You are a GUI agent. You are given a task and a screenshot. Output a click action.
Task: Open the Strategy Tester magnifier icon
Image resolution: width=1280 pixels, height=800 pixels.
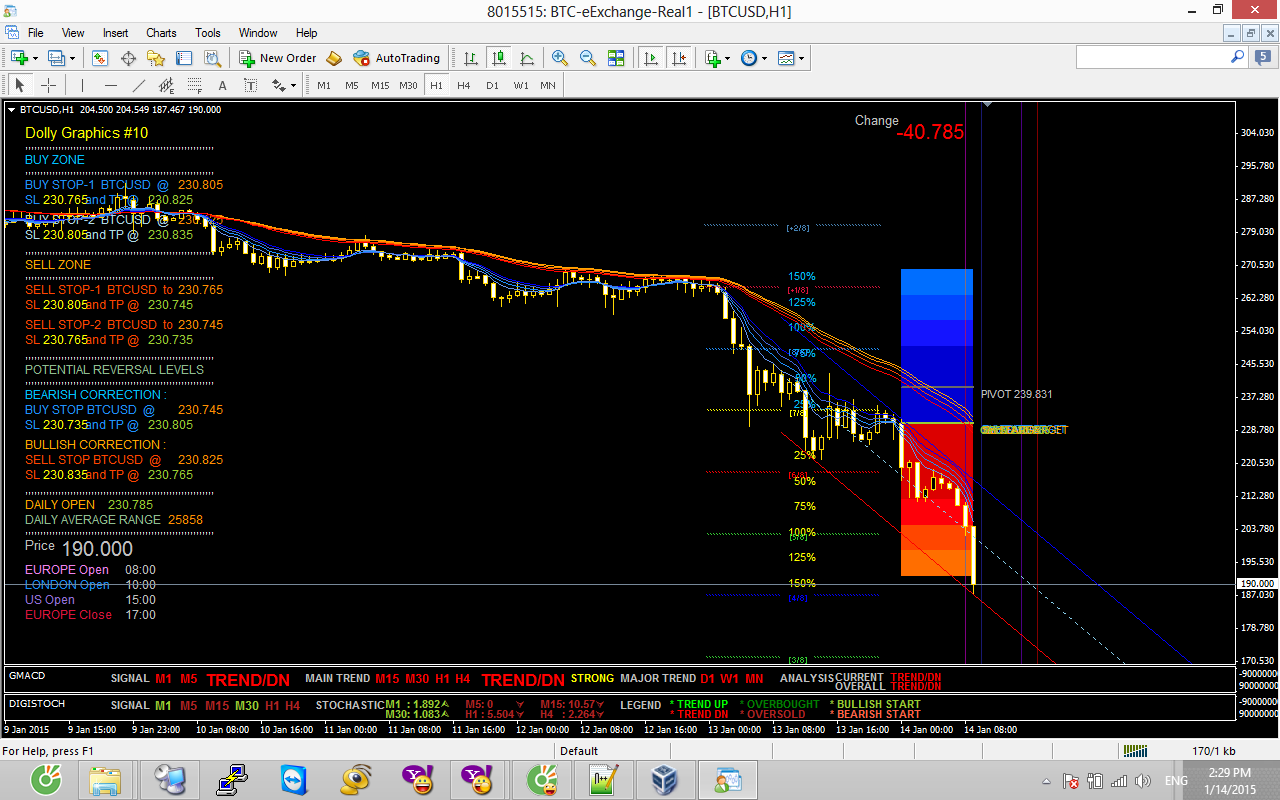[212, 58]
